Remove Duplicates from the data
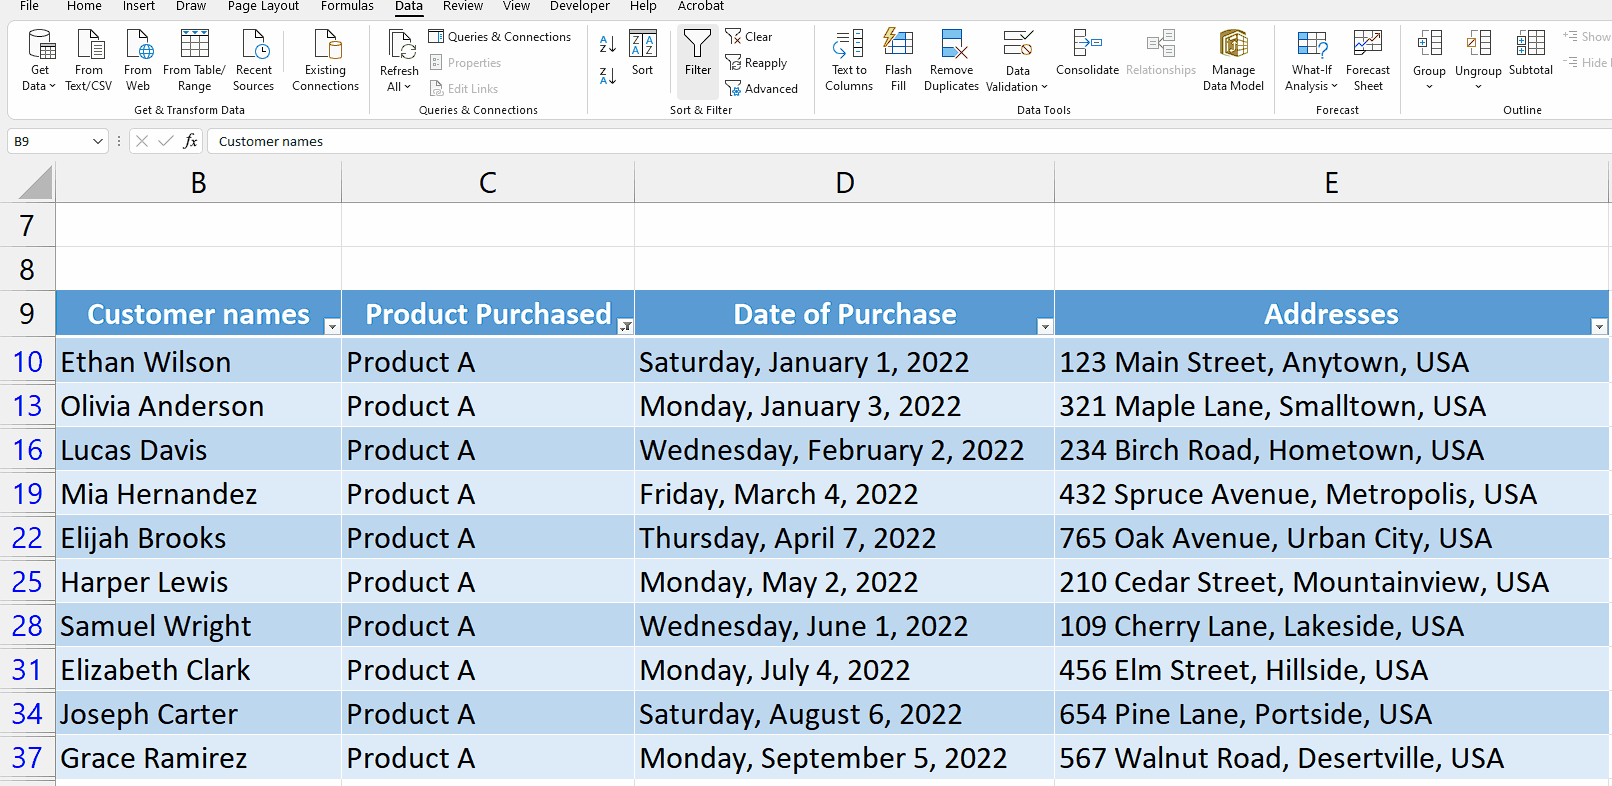This screenshot has height=786, width=1612. (x=951, y=60)
